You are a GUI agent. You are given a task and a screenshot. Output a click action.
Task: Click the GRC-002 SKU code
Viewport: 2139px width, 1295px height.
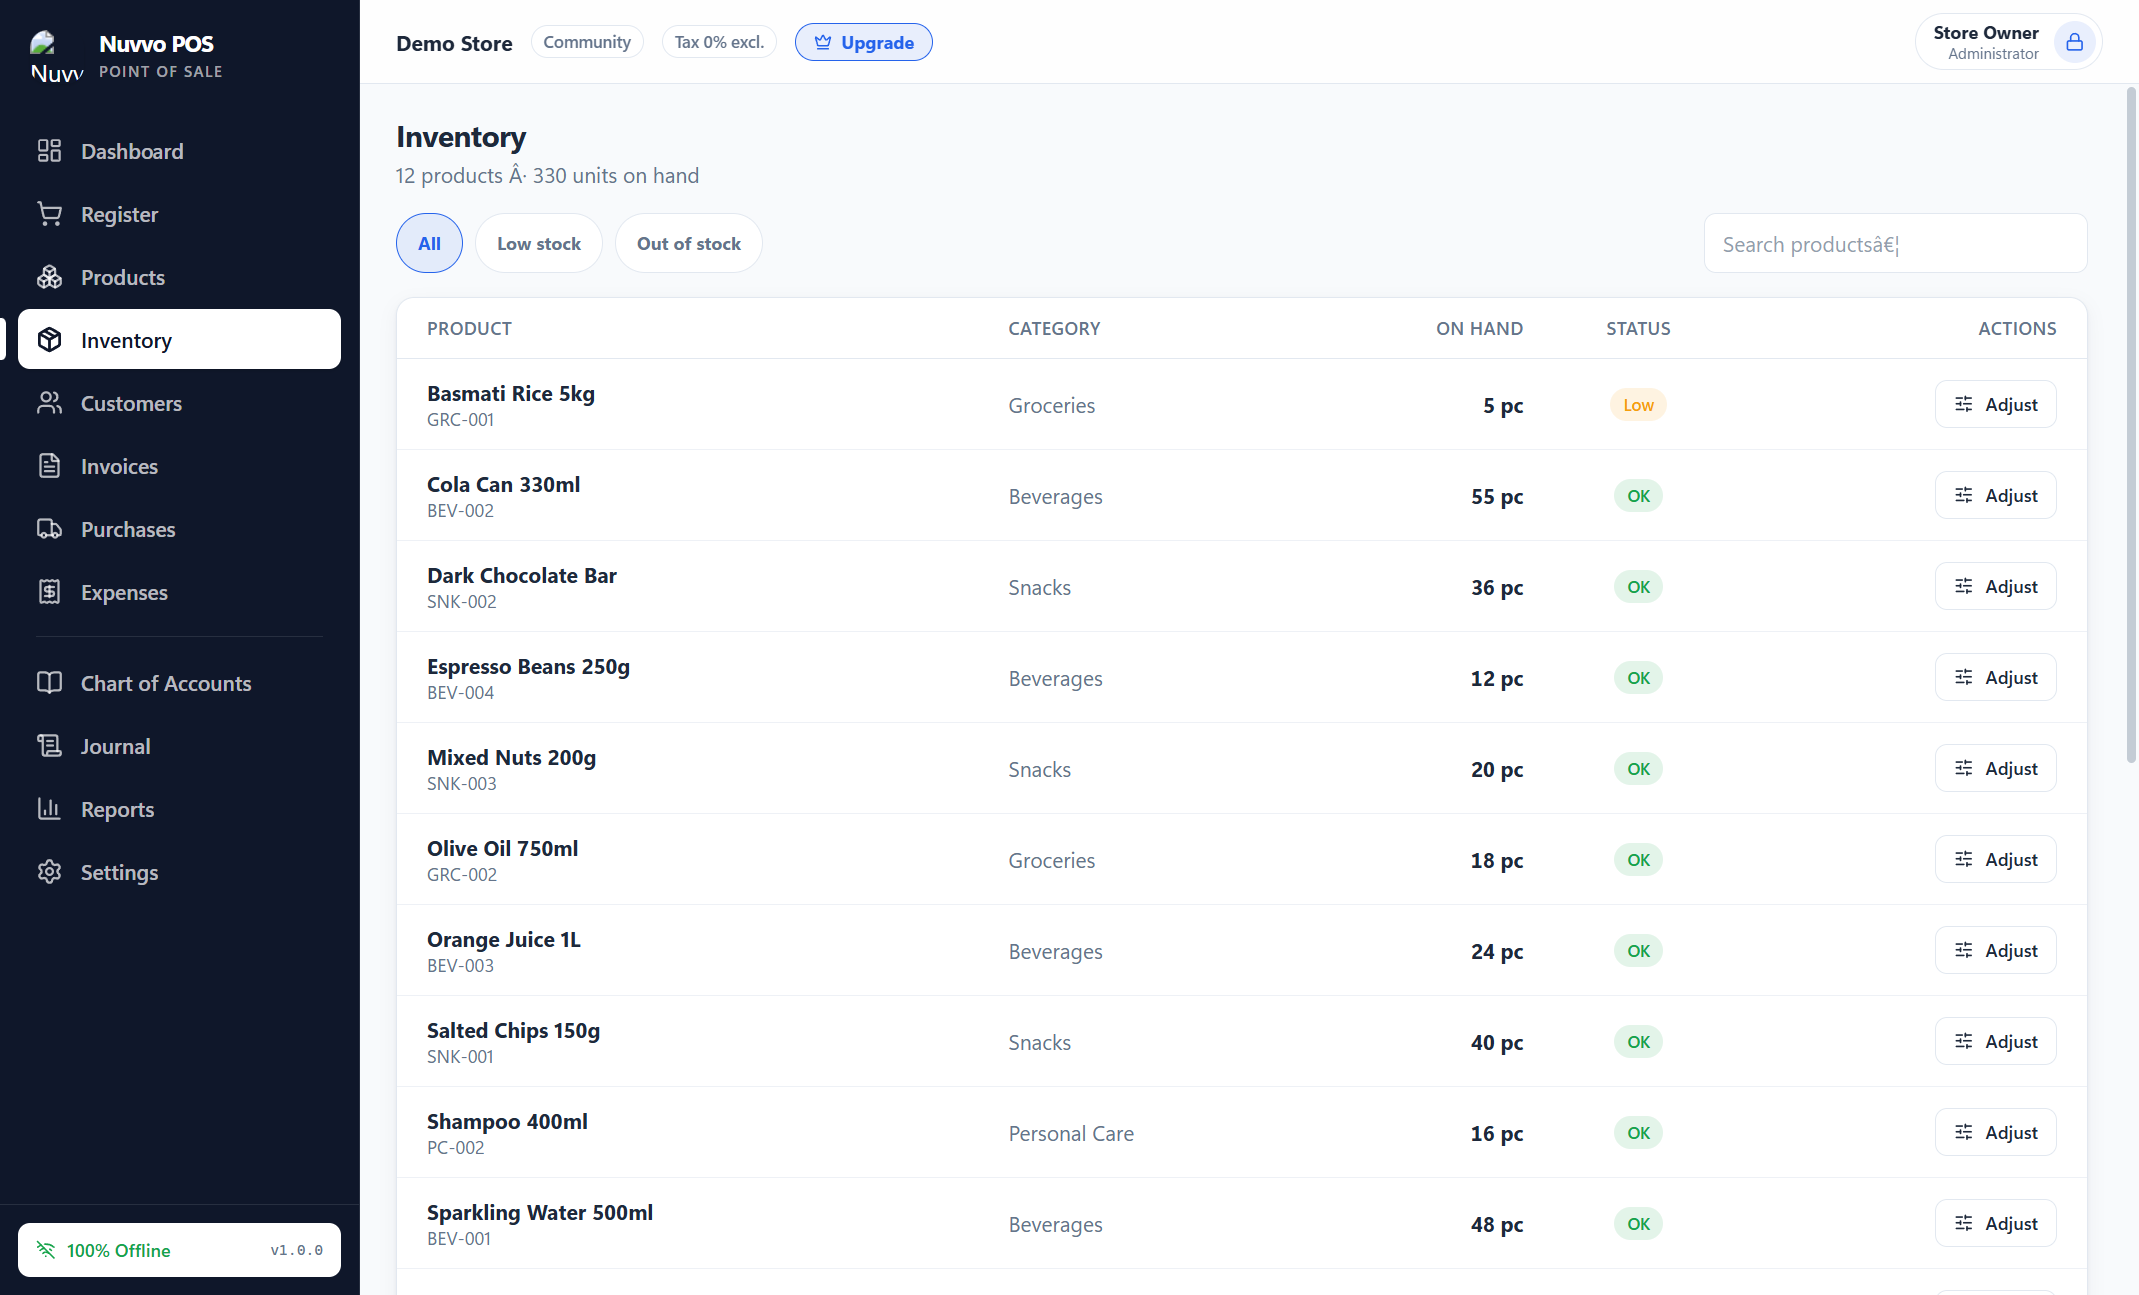coord(462,875)
